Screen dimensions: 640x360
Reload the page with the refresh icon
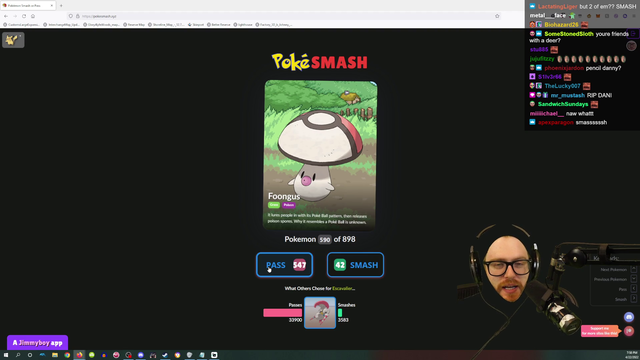point(24,16)
